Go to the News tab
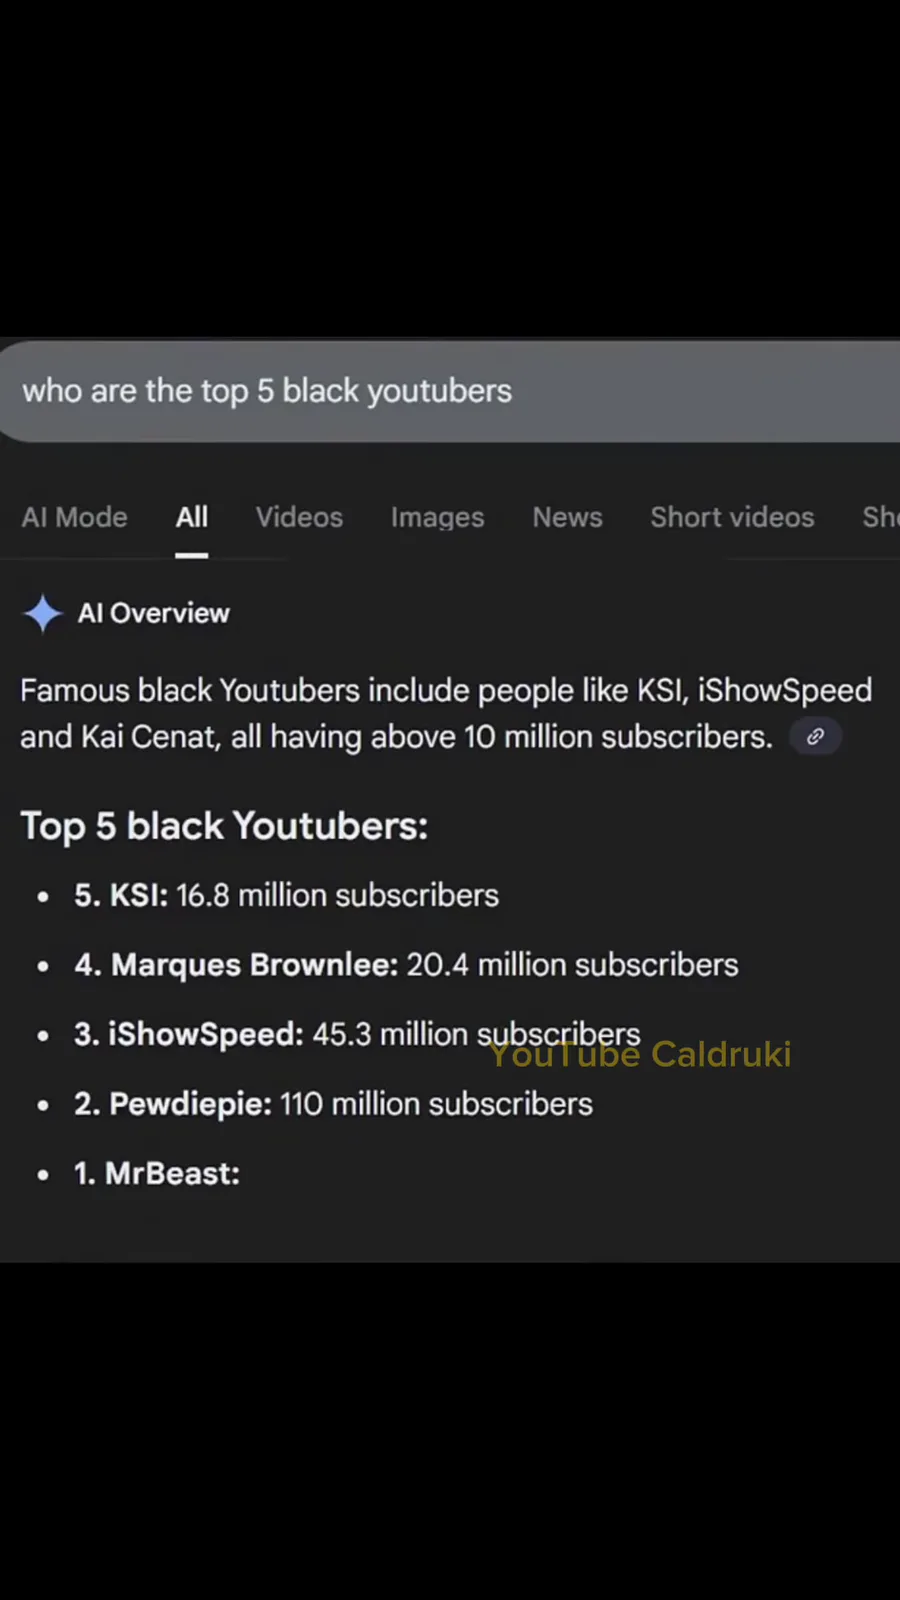Viewport: 900px width, 1600px height. pyautogui.click(x=567, y=517)
